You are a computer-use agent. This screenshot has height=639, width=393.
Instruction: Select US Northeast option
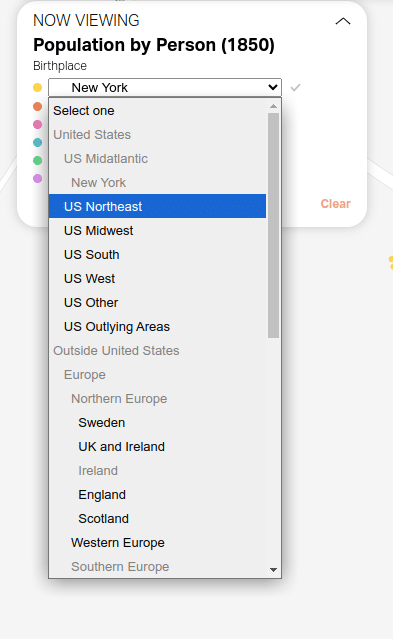point(157,206)
